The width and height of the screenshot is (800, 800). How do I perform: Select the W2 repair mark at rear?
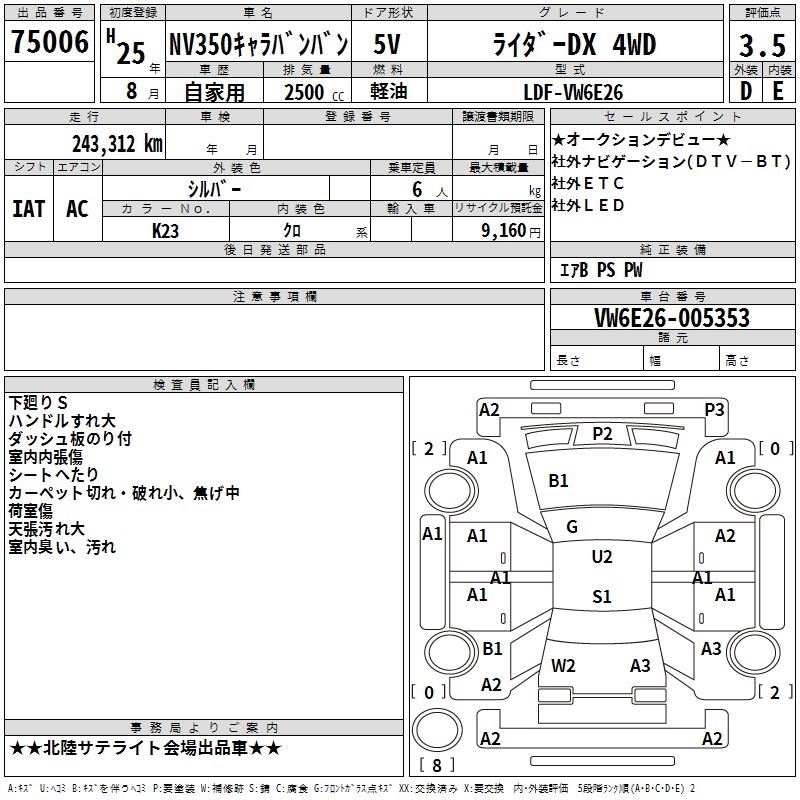click(x=563, y=665)
